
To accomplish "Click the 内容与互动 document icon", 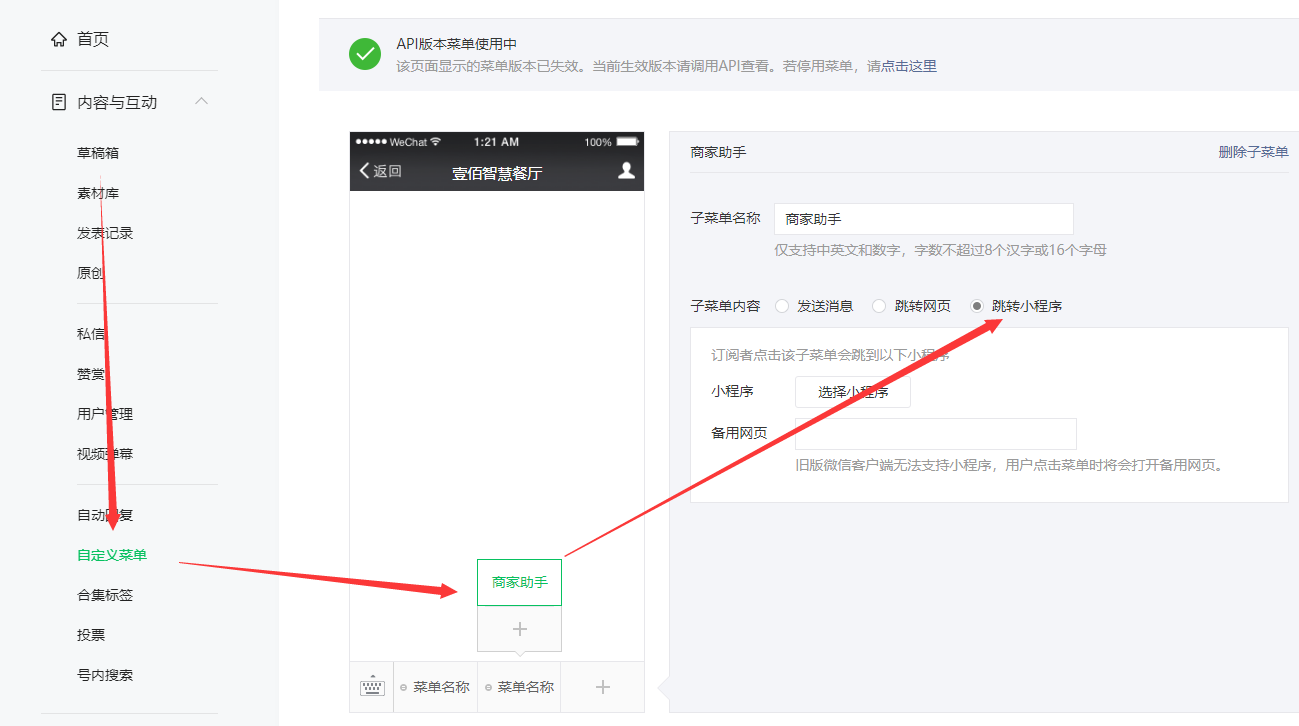I will 59,102.
